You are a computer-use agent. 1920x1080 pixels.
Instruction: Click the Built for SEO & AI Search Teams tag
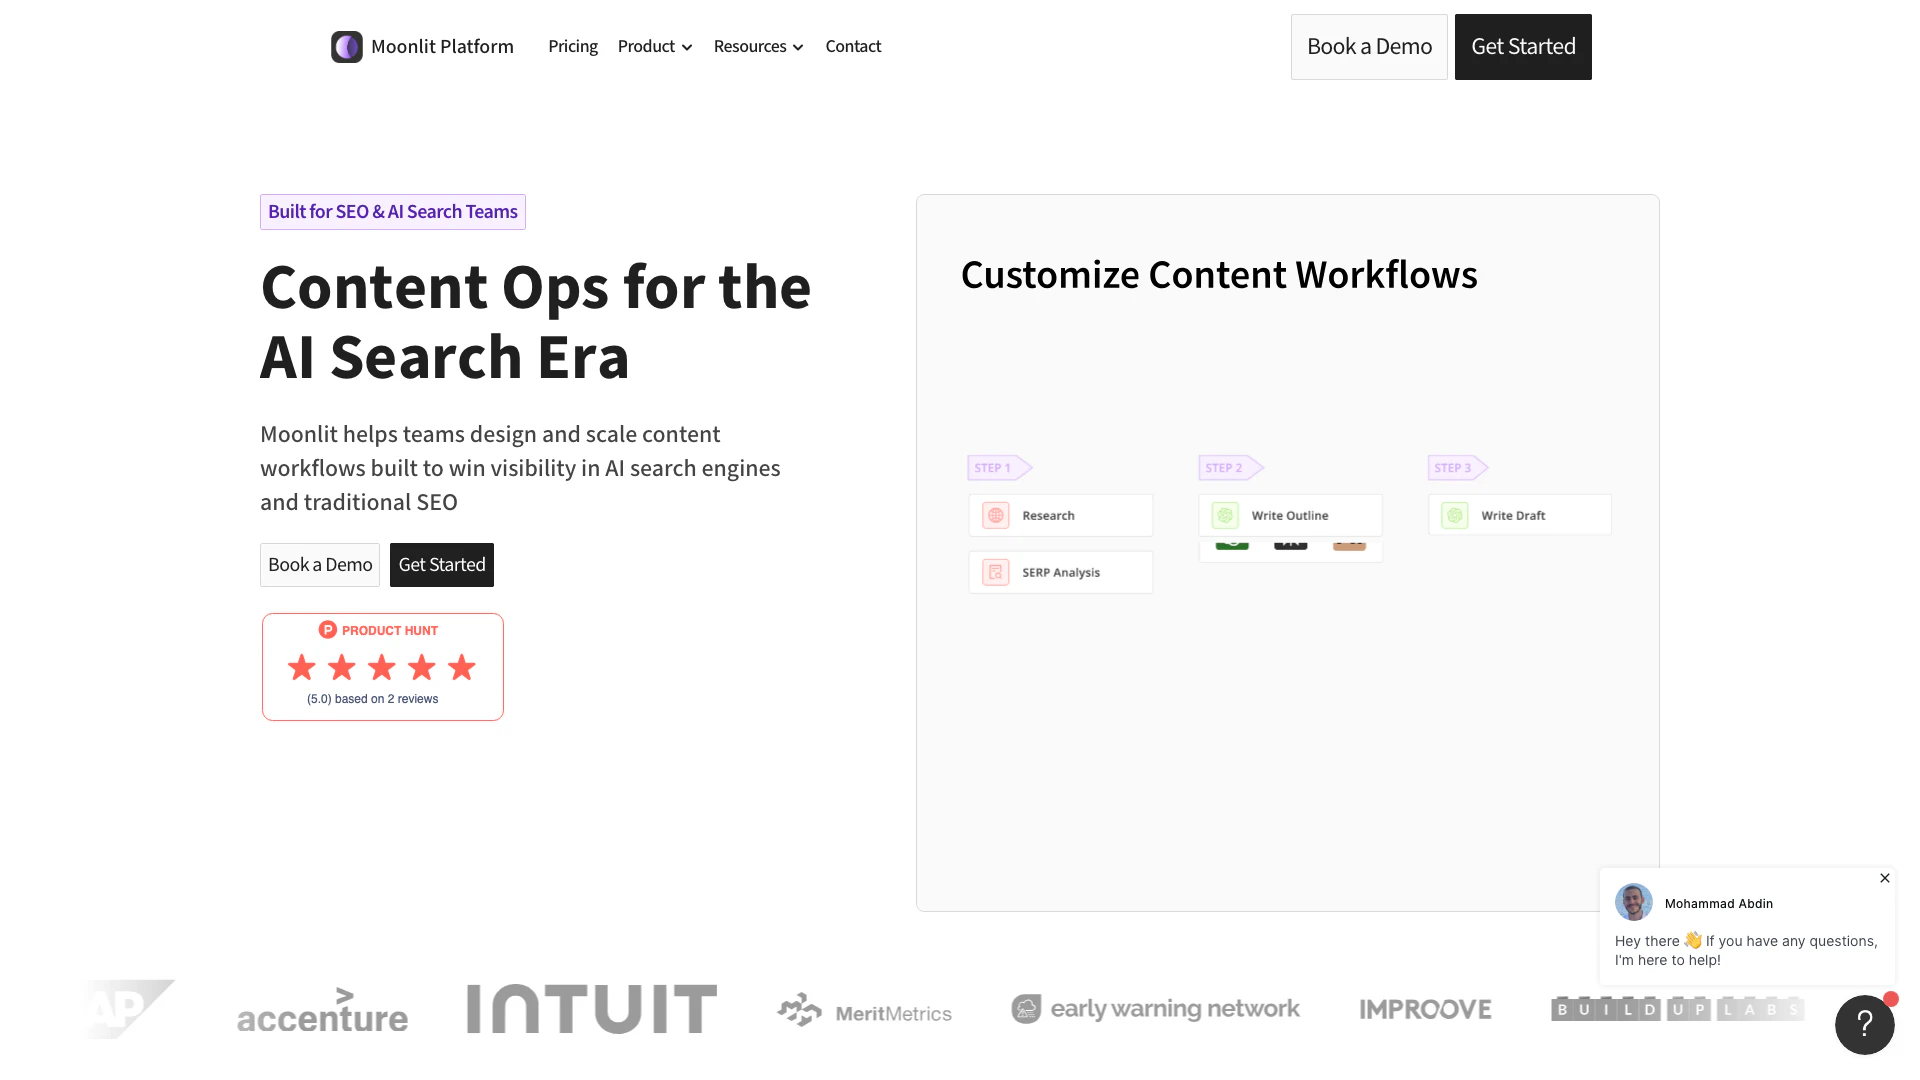[x=393, y=212]
